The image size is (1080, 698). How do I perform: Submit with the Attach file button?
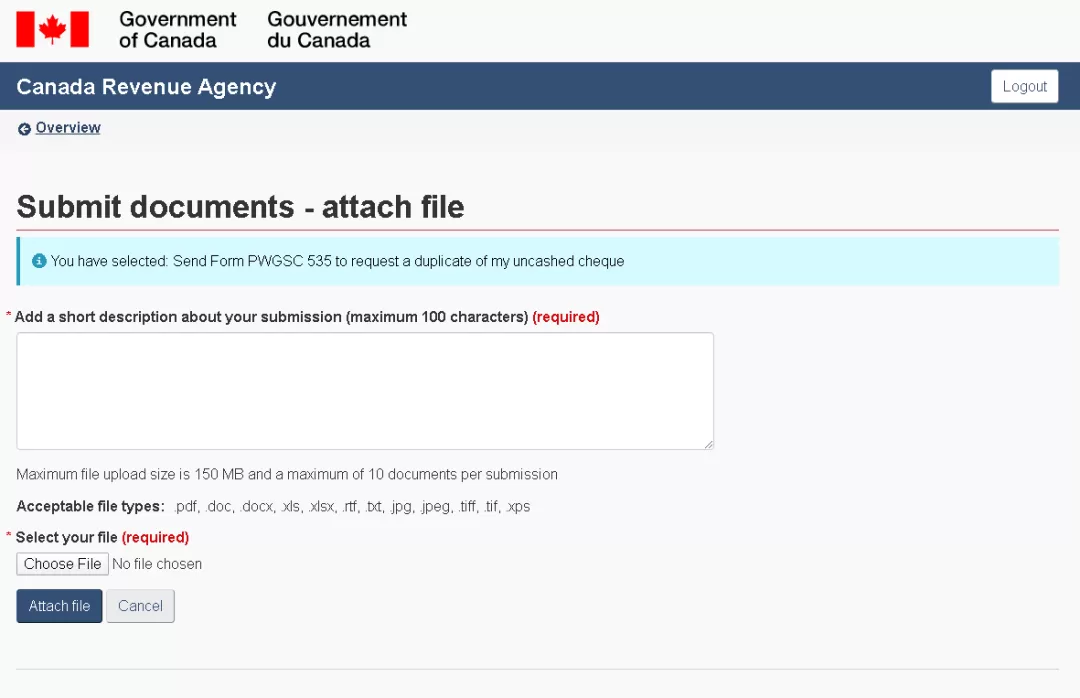tap(59, 606)
